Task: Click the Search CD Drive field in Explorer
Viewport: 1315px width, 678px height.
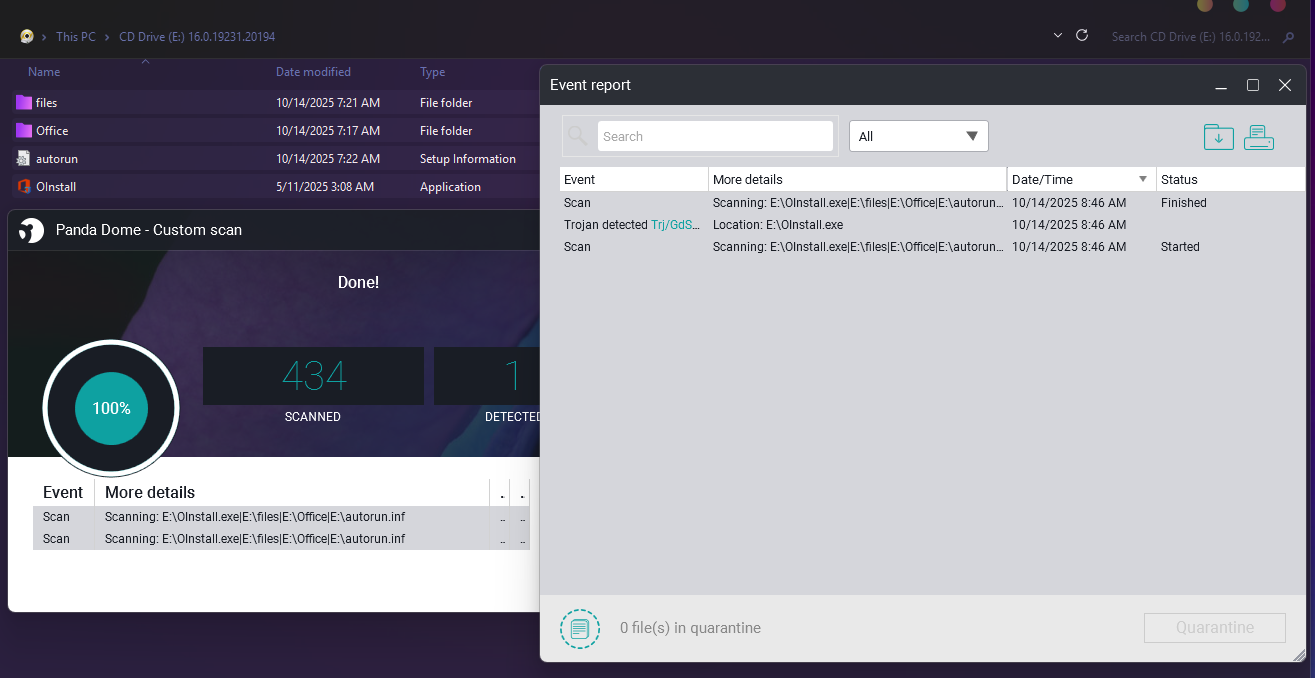Action: (1190, 37)
